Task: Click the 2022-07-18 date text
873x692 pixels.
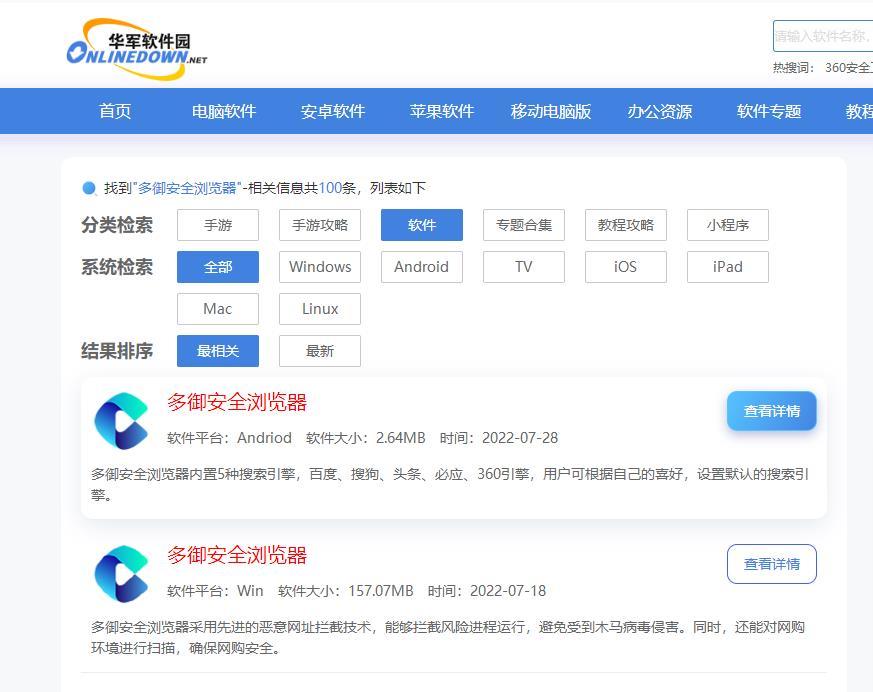Action: pos(508,591)
